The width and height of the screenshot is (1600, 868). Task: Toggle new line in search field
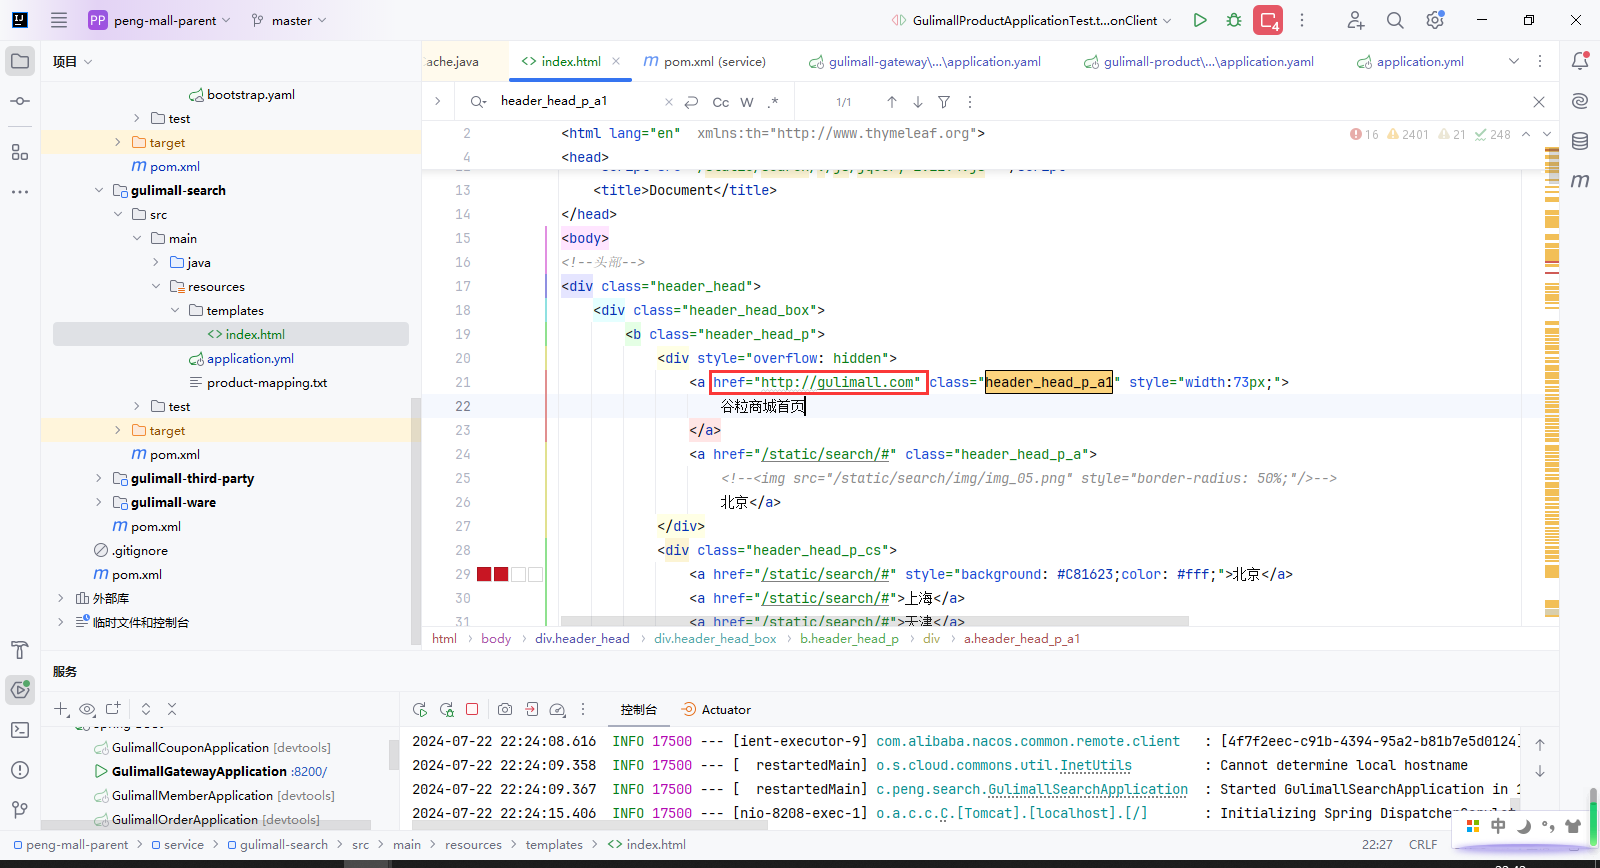(x=692, y=102)
